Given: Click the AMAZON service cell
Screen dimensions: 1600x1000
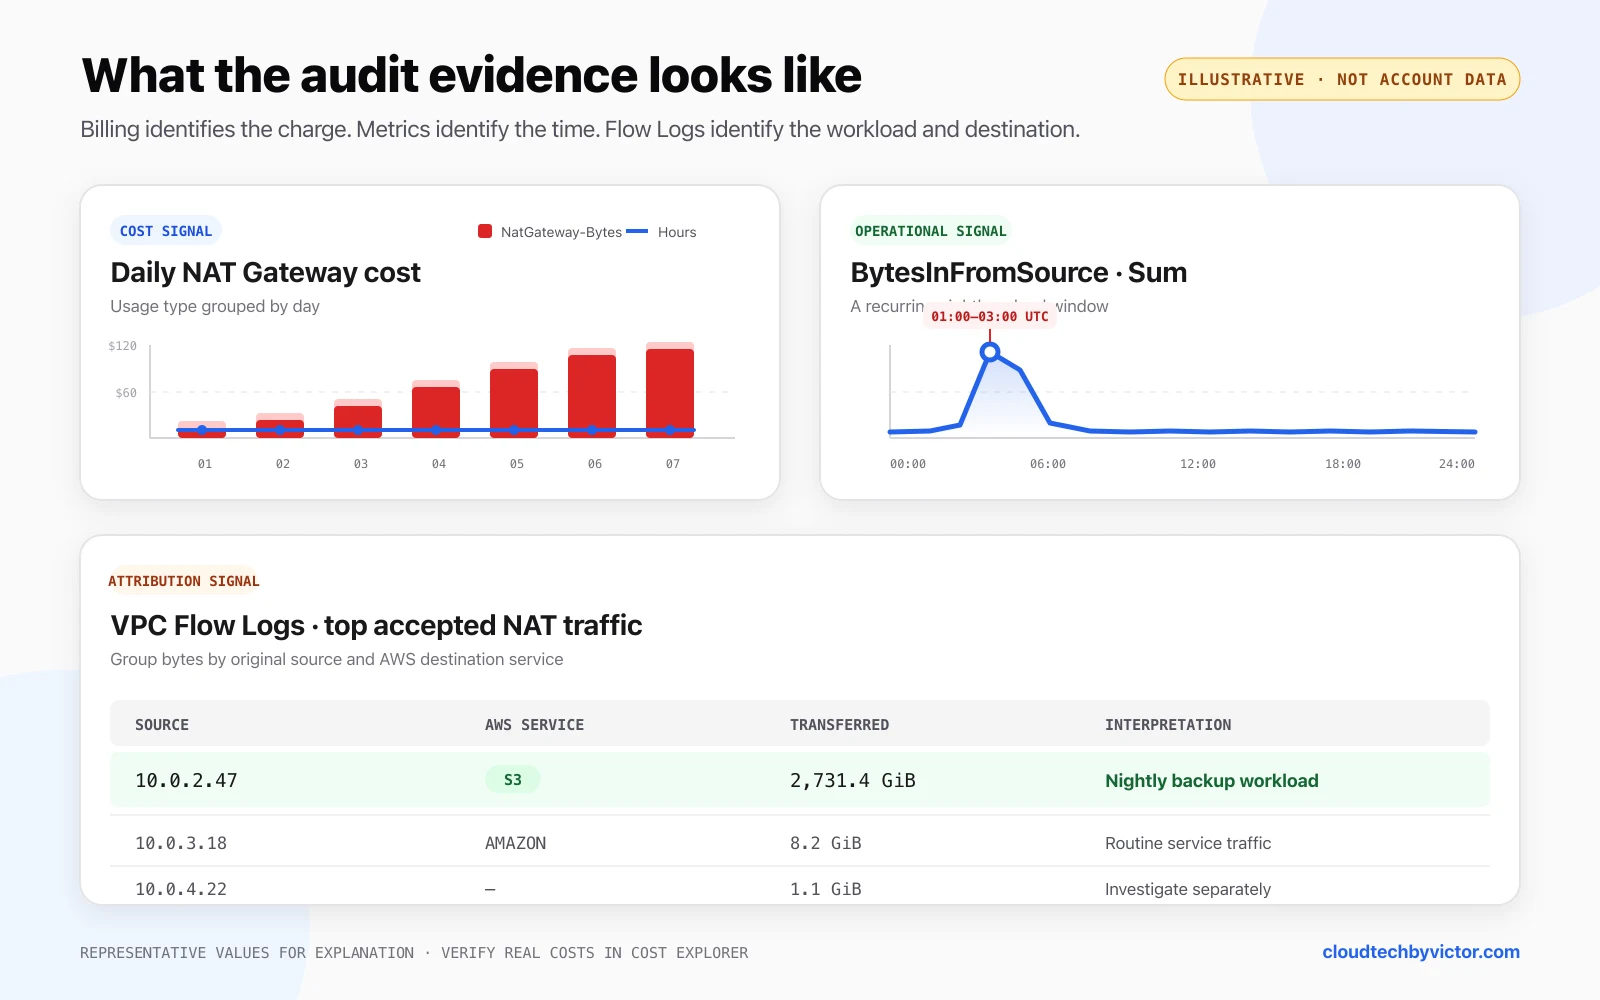Looking at the screenshot, I should pos(516,843).
